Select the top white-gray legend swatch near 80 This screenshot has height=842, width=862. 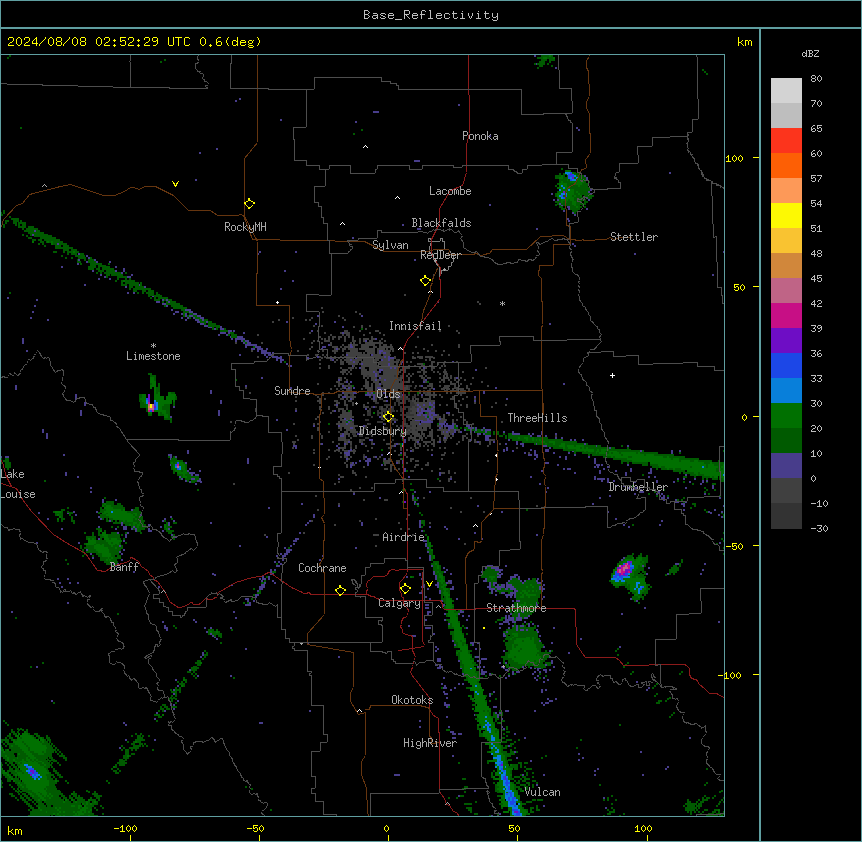pos(786,91)
